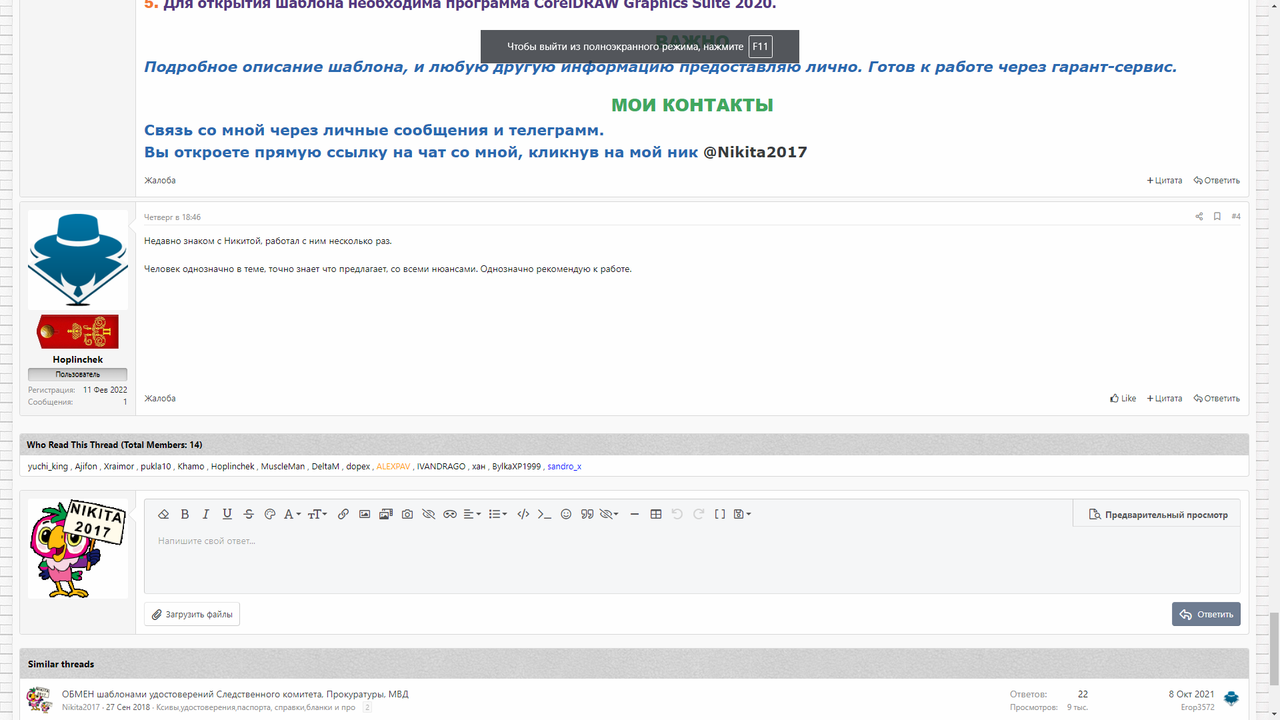Toggle italic formatting in reply editor
Image resolution: width=1280 pixels, height=720 pixels.
point(206,514)
